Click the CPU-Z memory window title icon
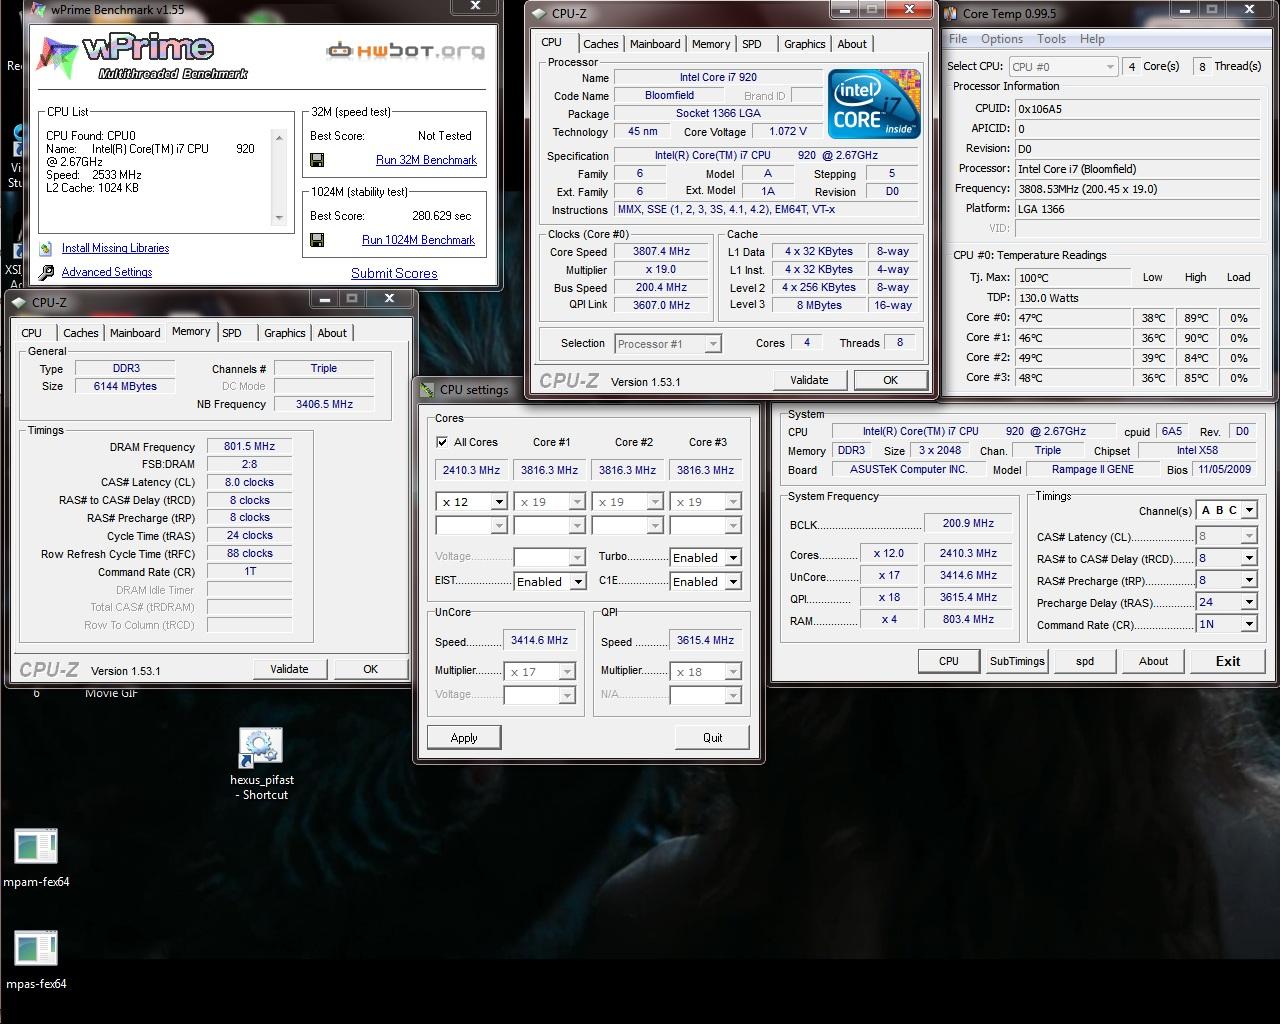1280x1024 pixels. click(19, 302)
